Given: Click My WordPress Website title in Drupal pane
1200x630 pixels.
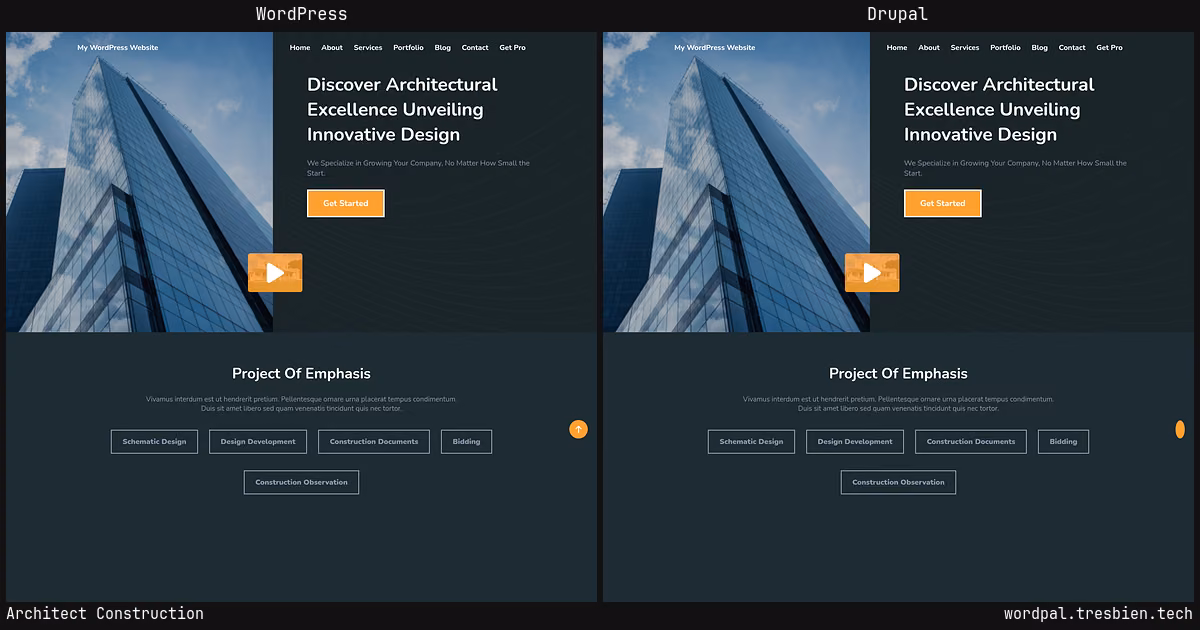Looking at the screenshot, I should coord(715,48).
